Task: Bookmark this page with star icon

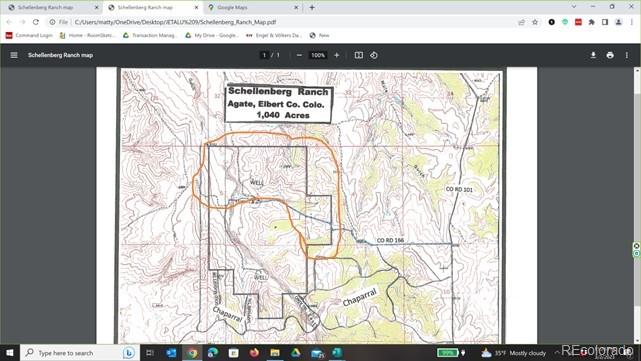Action: point(535,22)
